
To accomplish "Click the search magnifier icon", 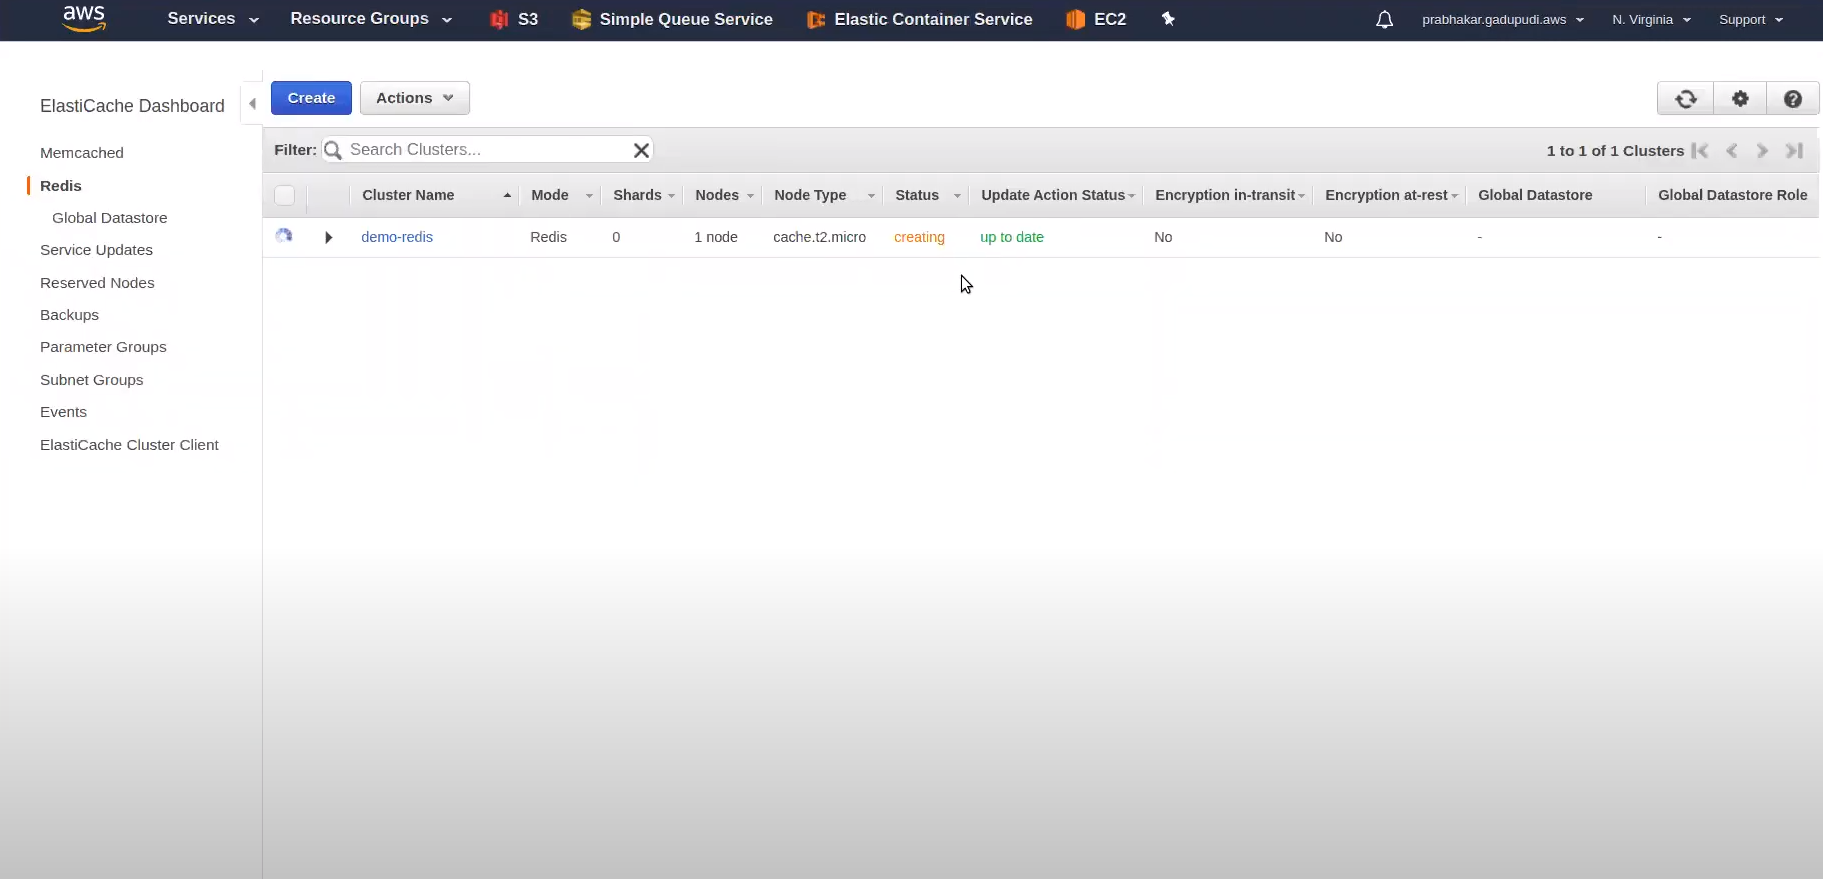I will [333, 150].
